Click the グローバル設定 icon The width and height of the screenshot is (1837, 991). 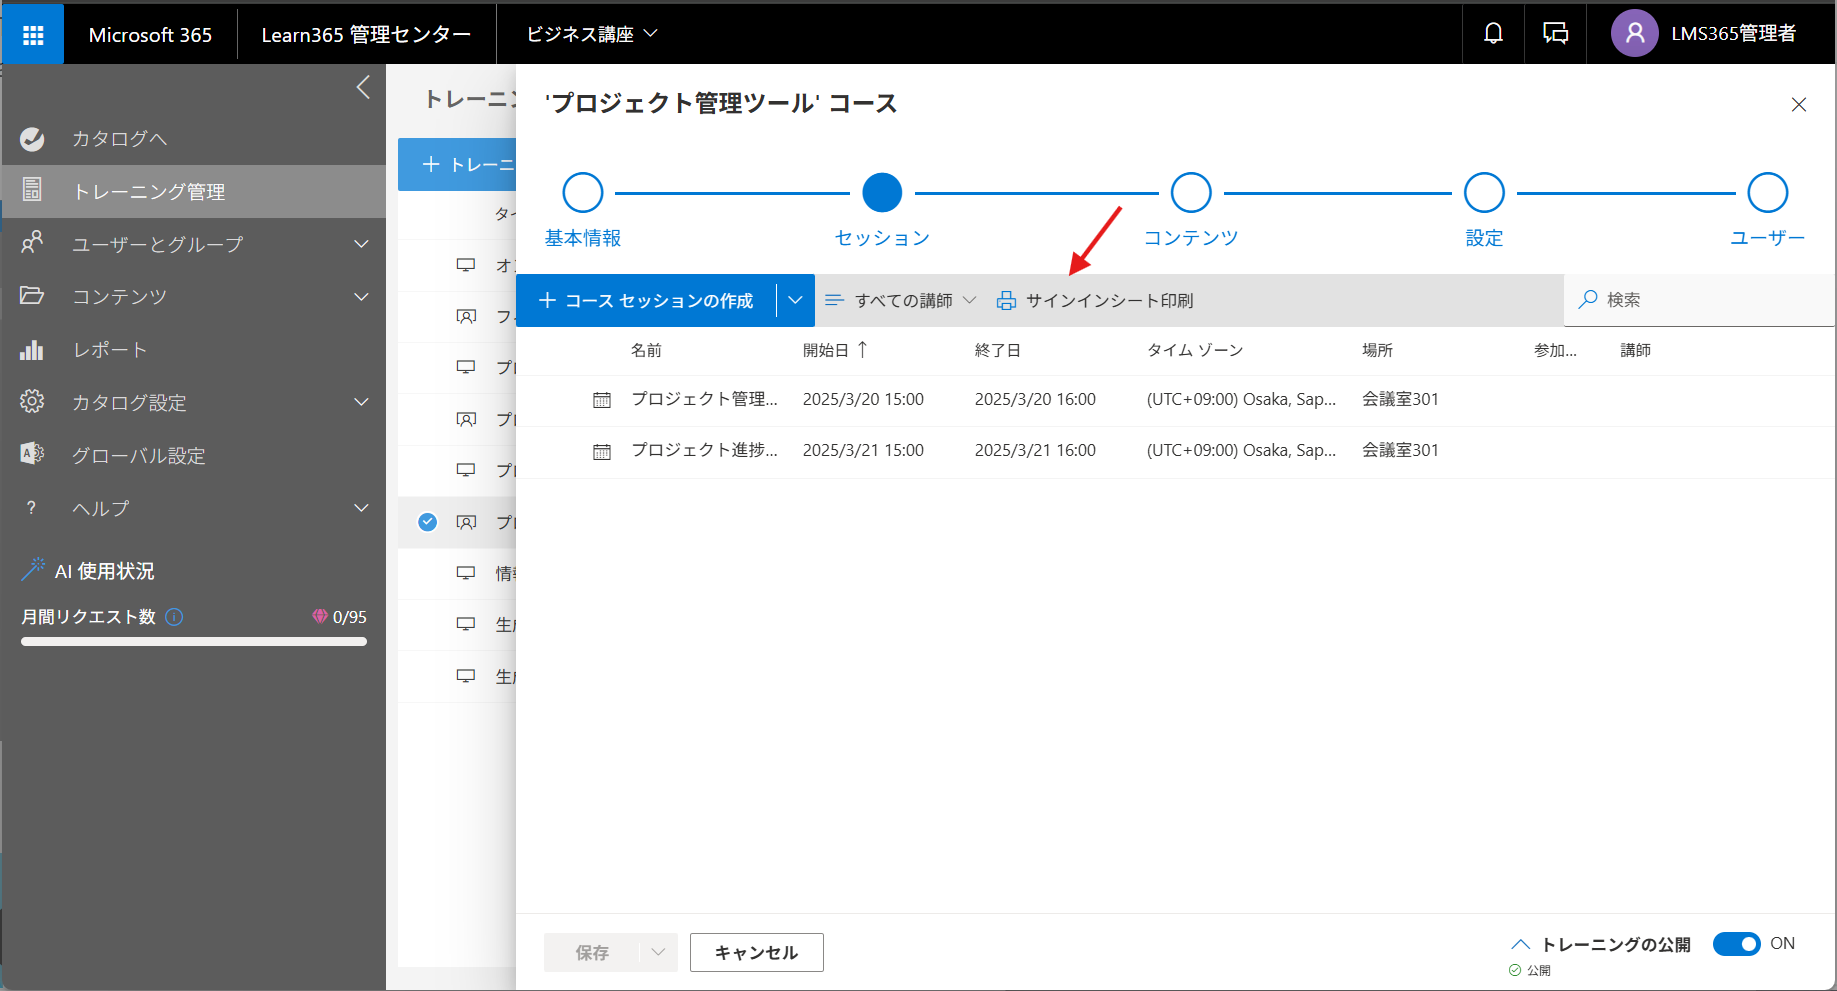click(x=32, y=454)
